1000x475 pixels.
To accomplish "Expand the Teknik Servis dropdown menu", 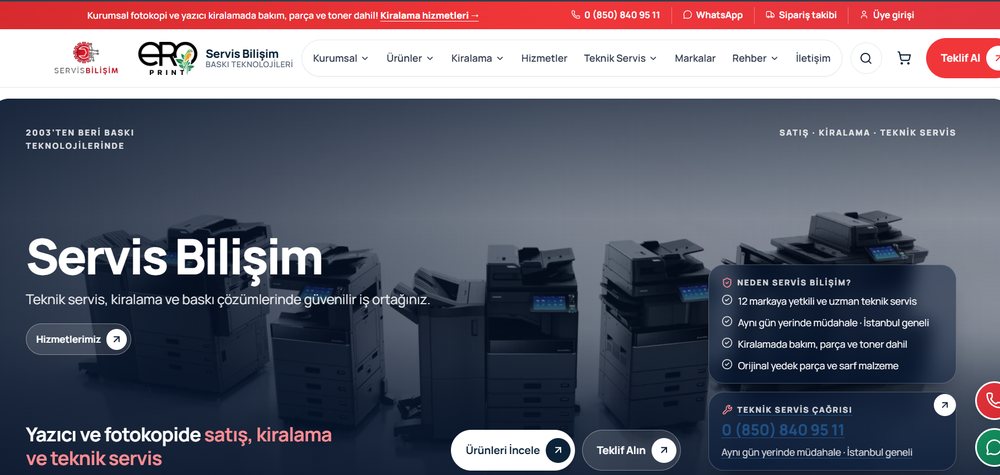I will point(620,58).
